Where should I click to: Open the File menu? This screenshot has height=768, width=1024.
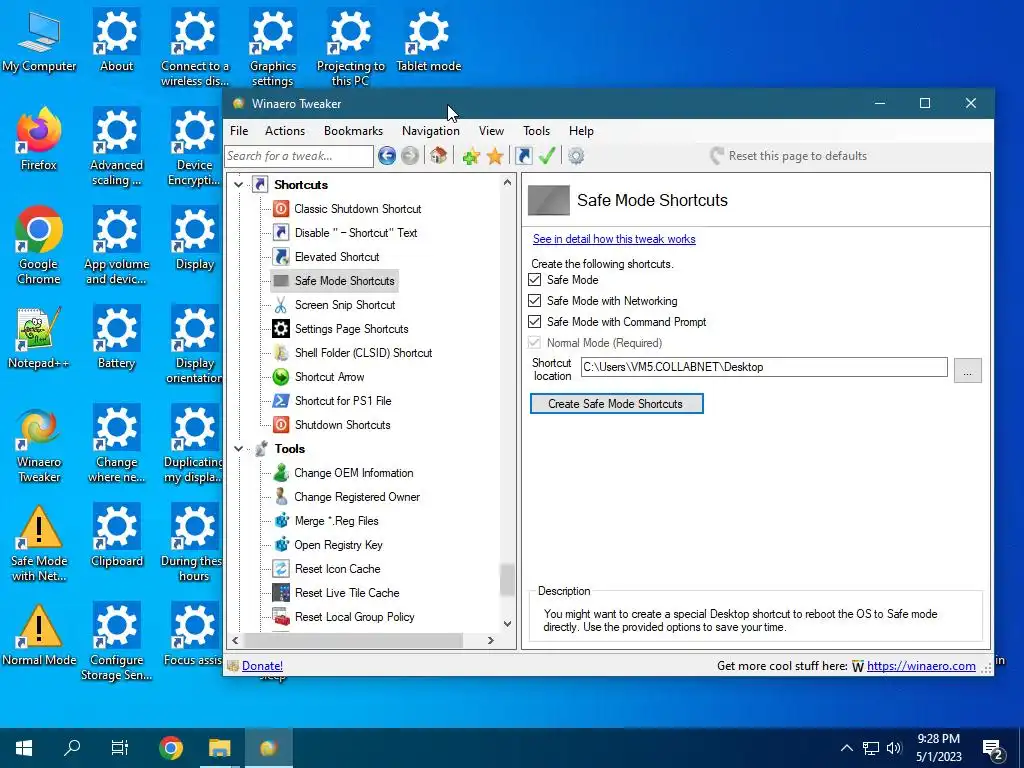(x=239, y=131)
